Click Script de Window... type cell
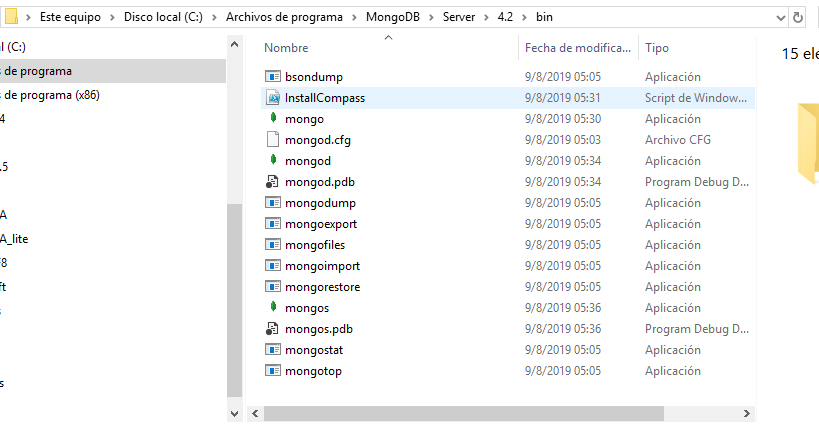Screen dimensions: 819x444 click(696, 98)
